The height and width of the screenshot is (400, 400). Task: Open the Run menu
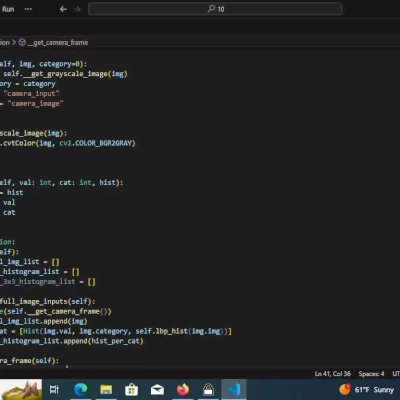(x=8, y=9)
